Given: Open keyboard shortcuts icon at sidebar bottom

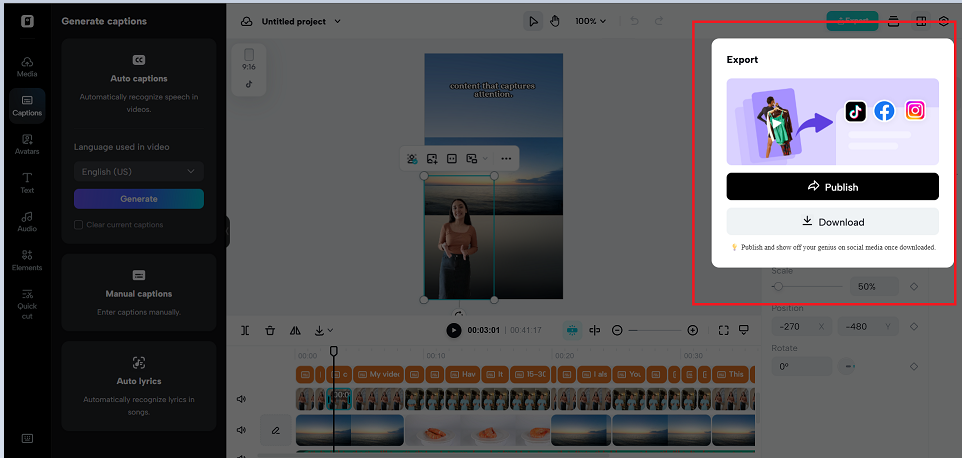Looking at the screenshot, I should tap(27, 438).
